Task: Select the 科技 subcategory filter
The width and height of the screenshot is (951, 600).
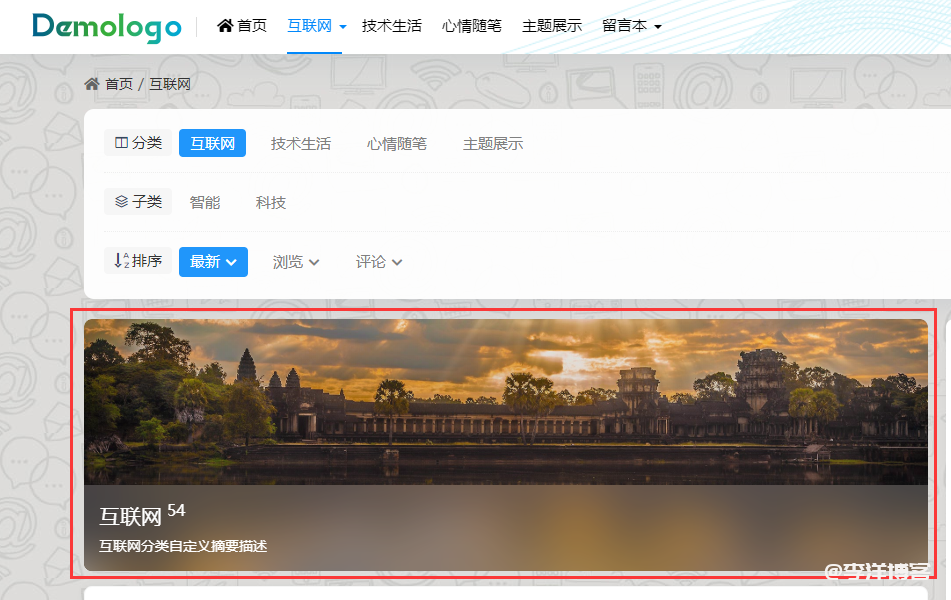Action: (270, 201)
